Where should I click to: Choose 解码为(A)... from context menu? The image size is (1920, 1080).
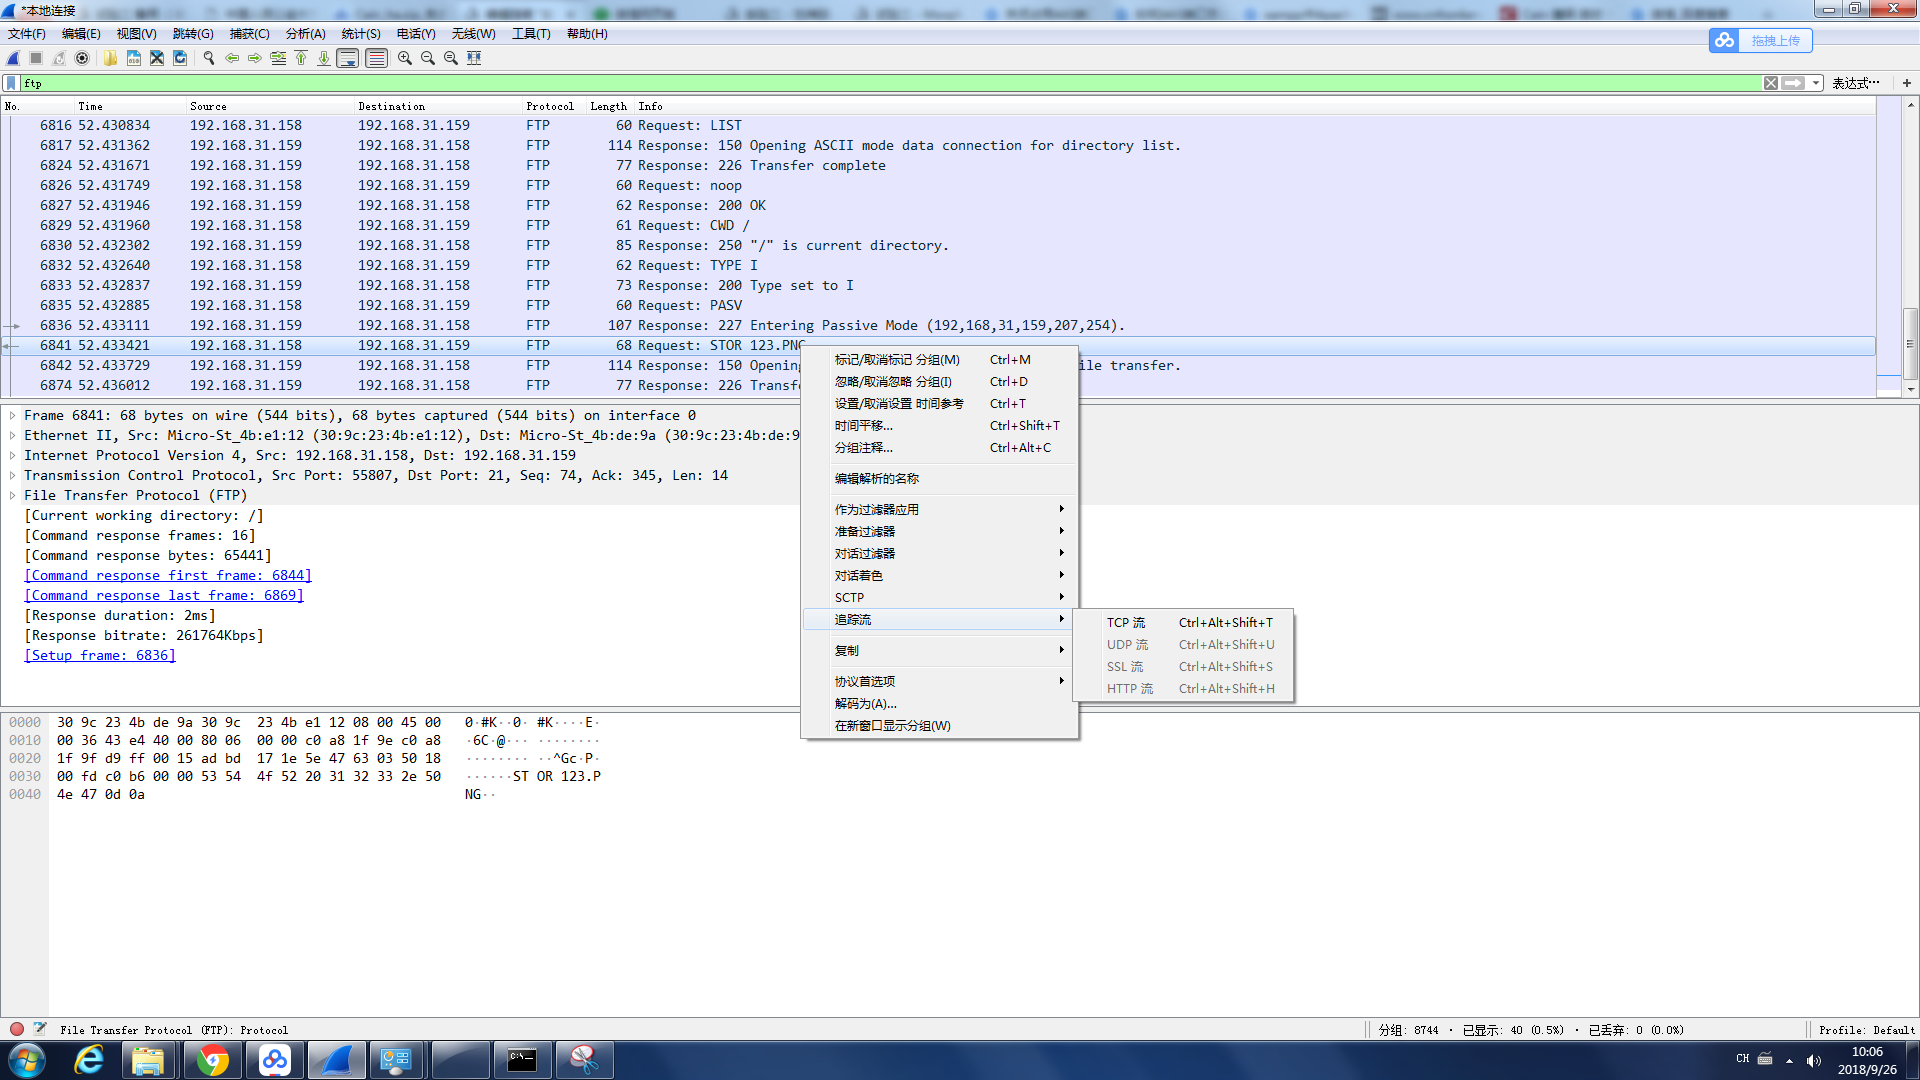pyautogui.click(x=866, y=703)
